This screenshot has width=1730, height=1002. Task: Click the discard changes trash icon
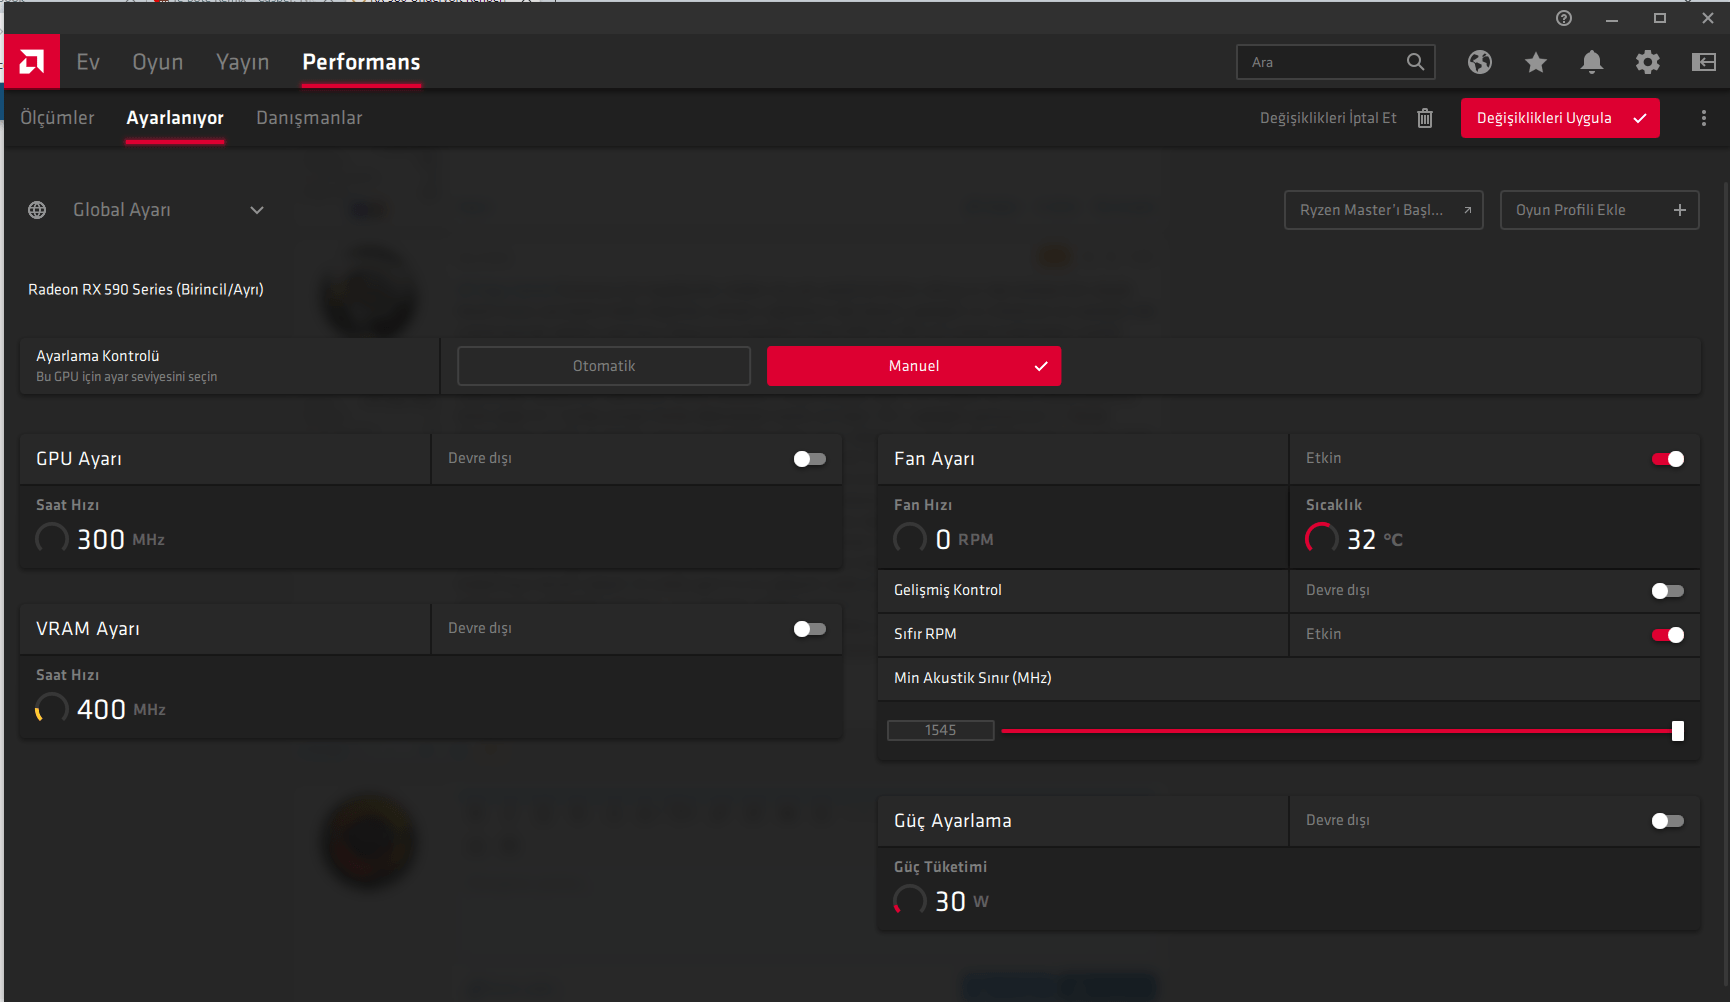click(x=1425, y=118)
